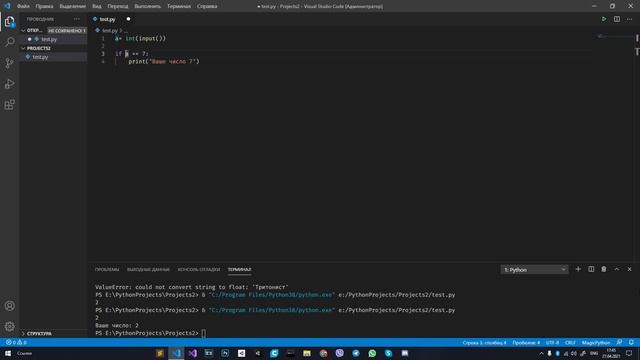The width and height of the screenshot is (640, 360).
Task: Open notifications bell in status bar
Action: 631,342
